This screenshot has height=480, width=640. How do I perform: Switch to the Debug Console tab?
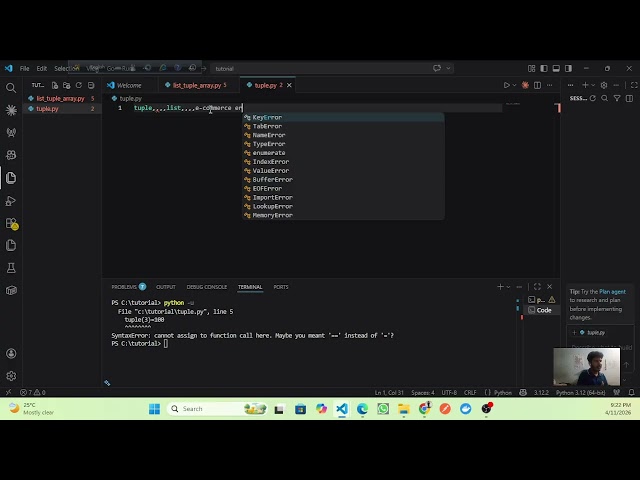(207, 287)
